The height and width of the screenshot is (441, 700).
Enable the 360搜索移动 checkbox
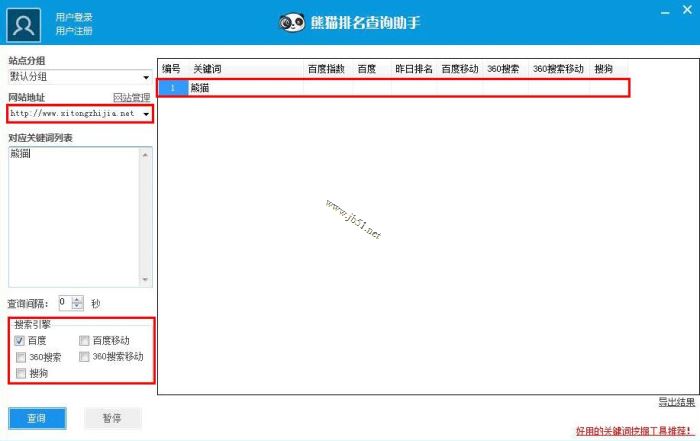coord(84,357)
